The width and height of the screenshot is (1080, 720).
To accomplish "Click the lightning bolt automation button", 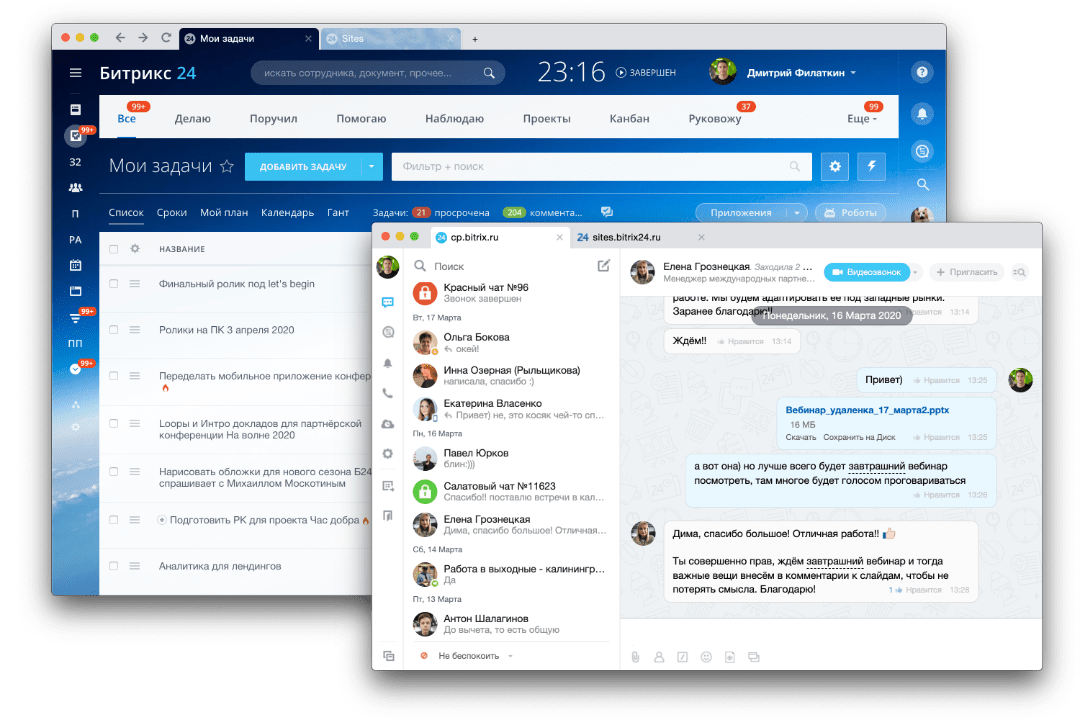I will 871,166.
